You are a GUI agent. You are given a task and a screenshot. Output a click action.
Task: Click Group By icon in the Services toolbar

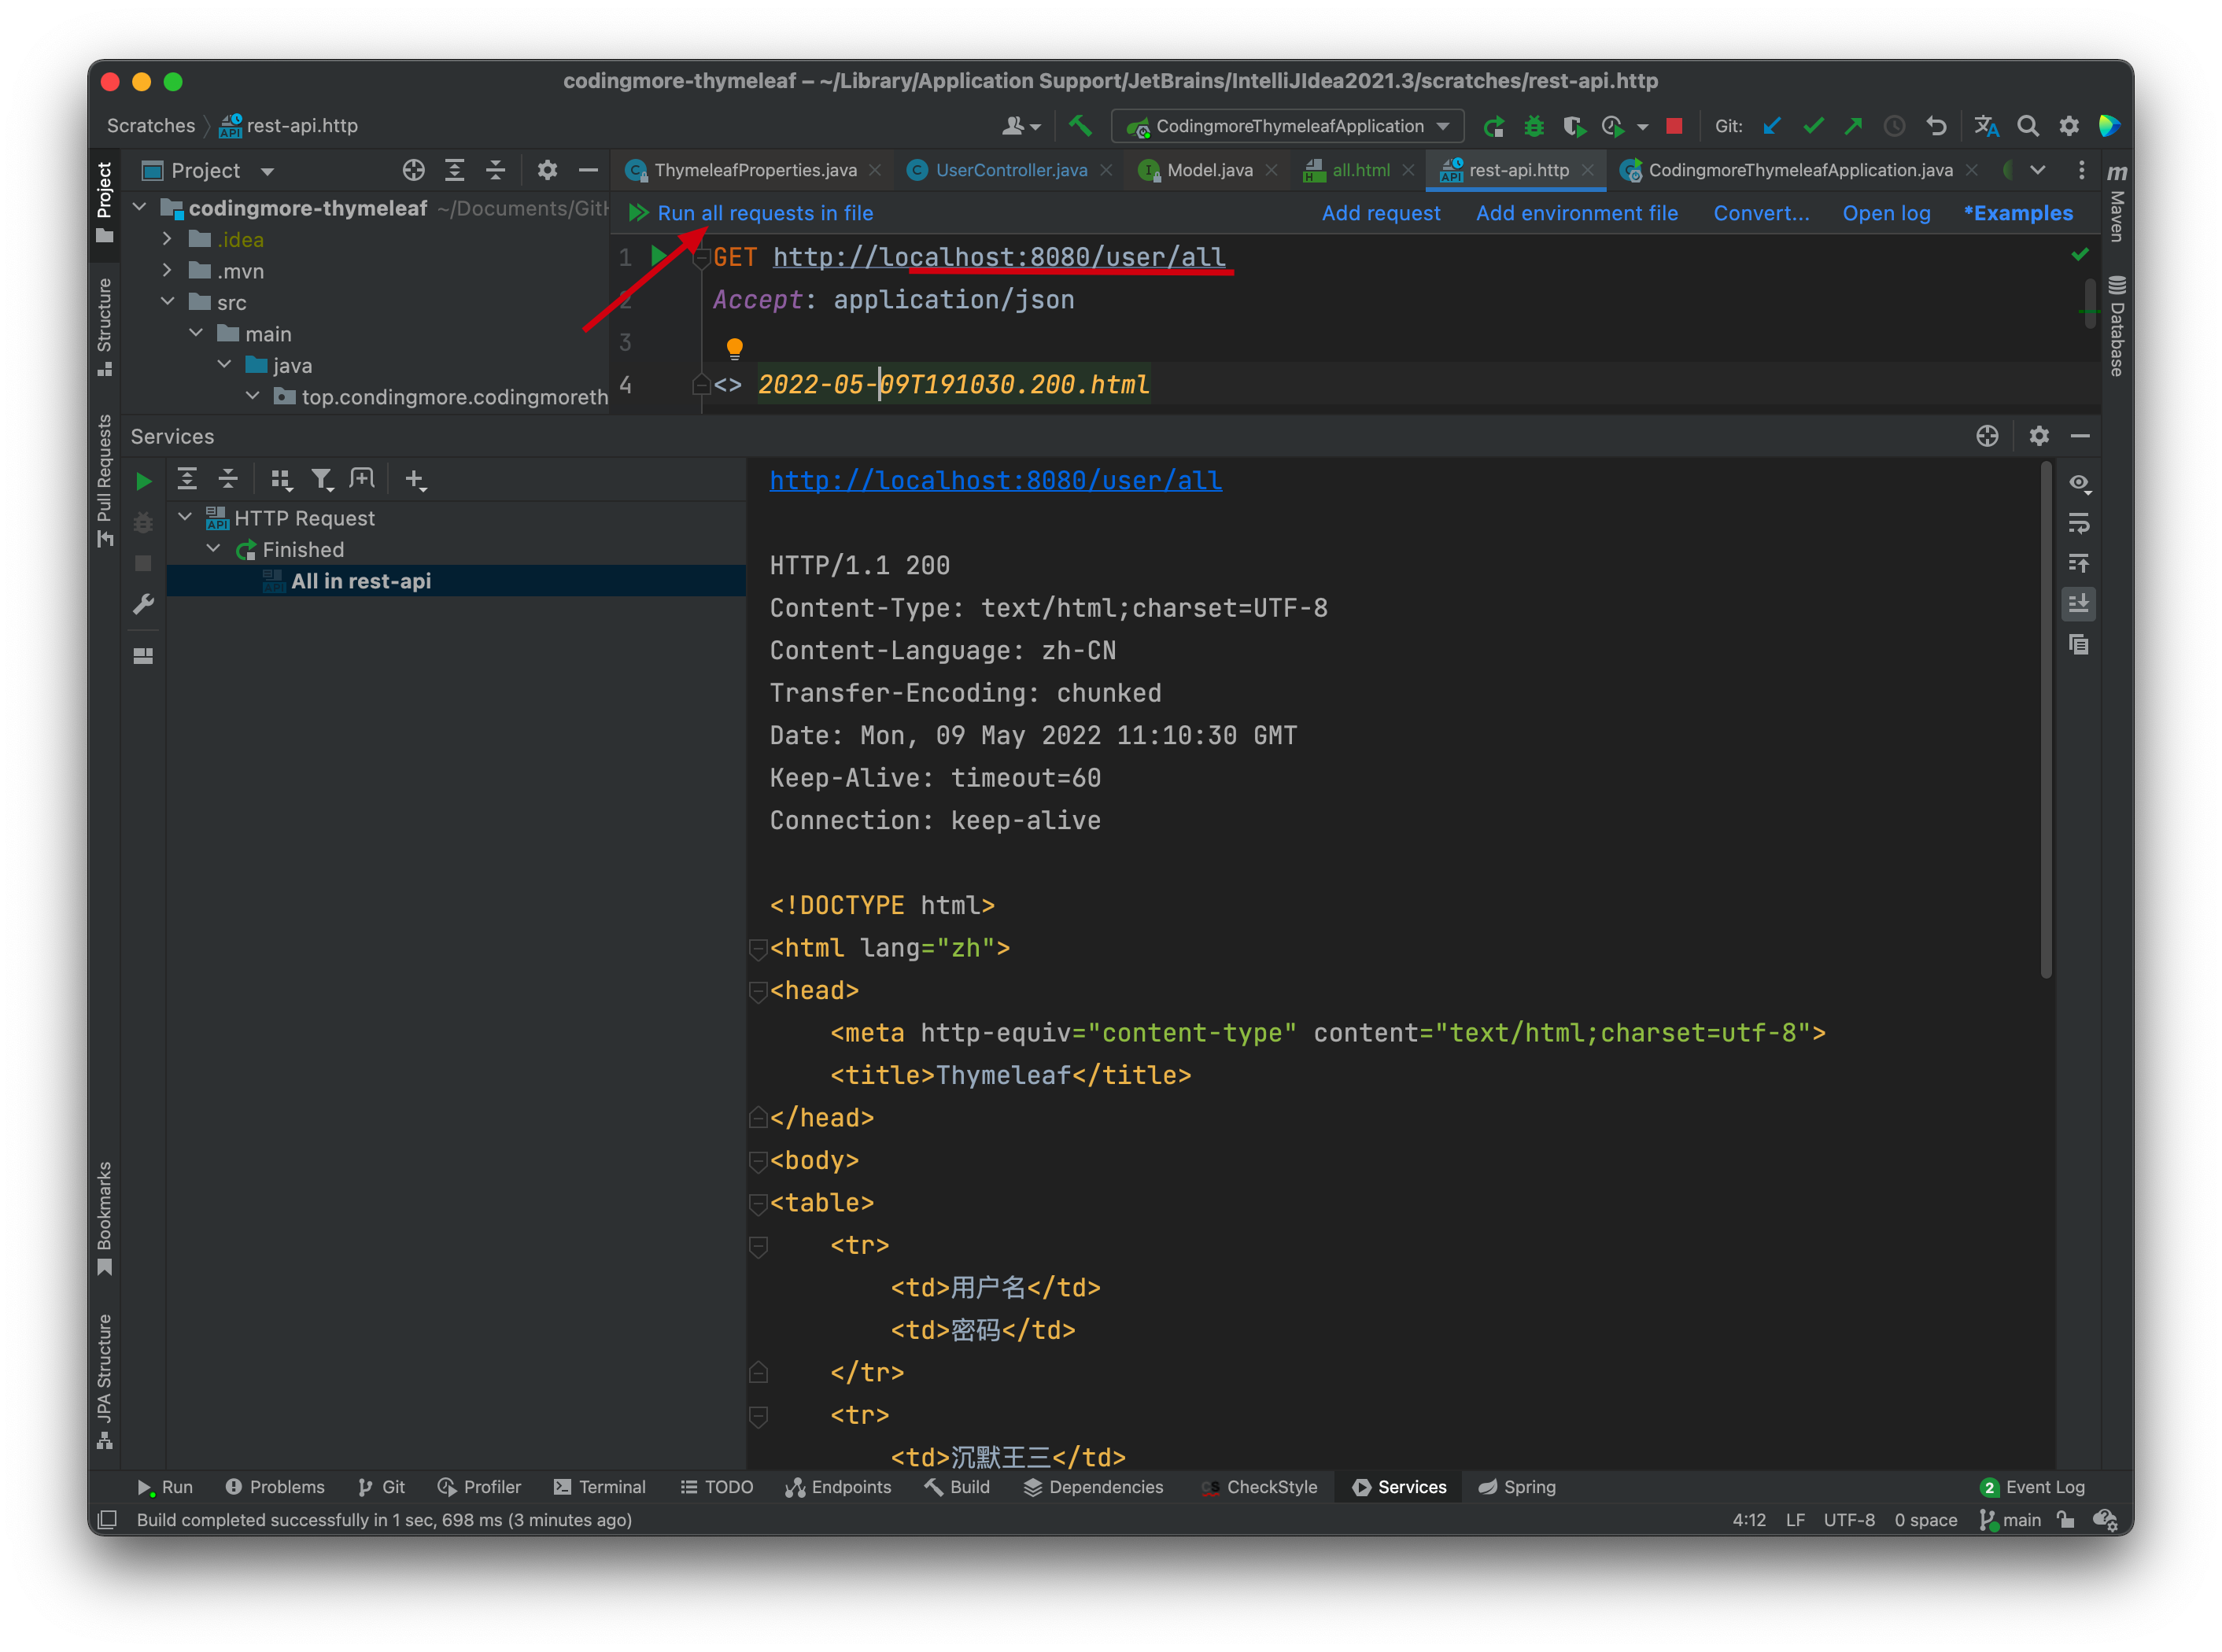point(281,480)
